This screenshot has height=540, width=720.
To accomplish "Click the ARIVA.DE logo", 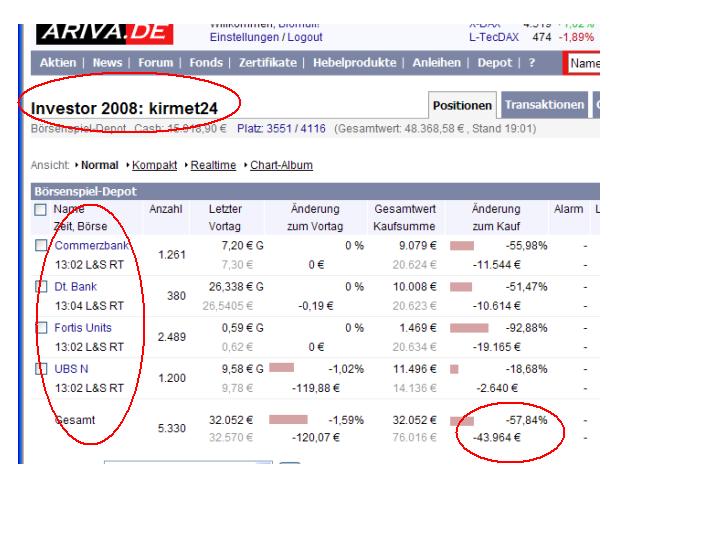I will [105, 34].
